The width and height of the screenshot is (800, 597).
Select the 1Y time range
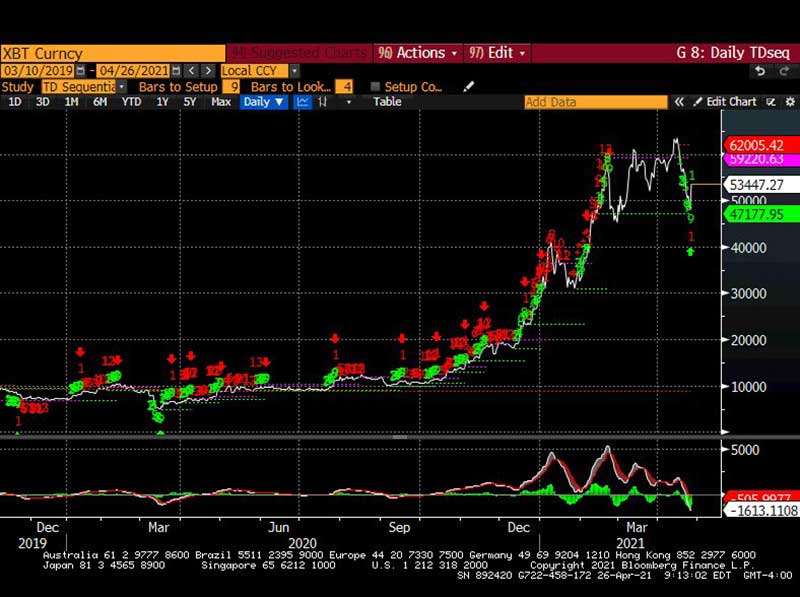point(162,102)
